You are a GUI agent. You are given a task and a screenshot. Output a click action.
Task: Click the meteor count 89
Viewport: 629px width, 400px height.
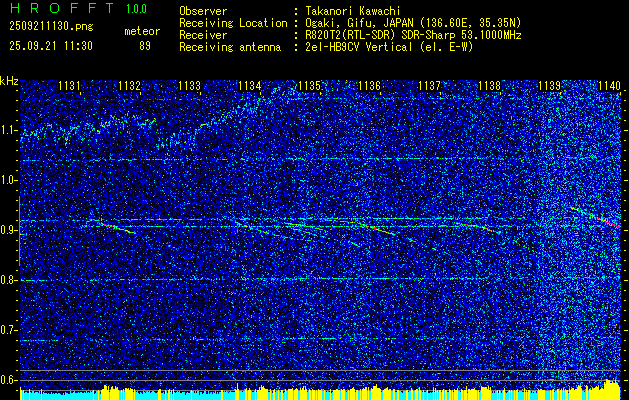point(145,46)
